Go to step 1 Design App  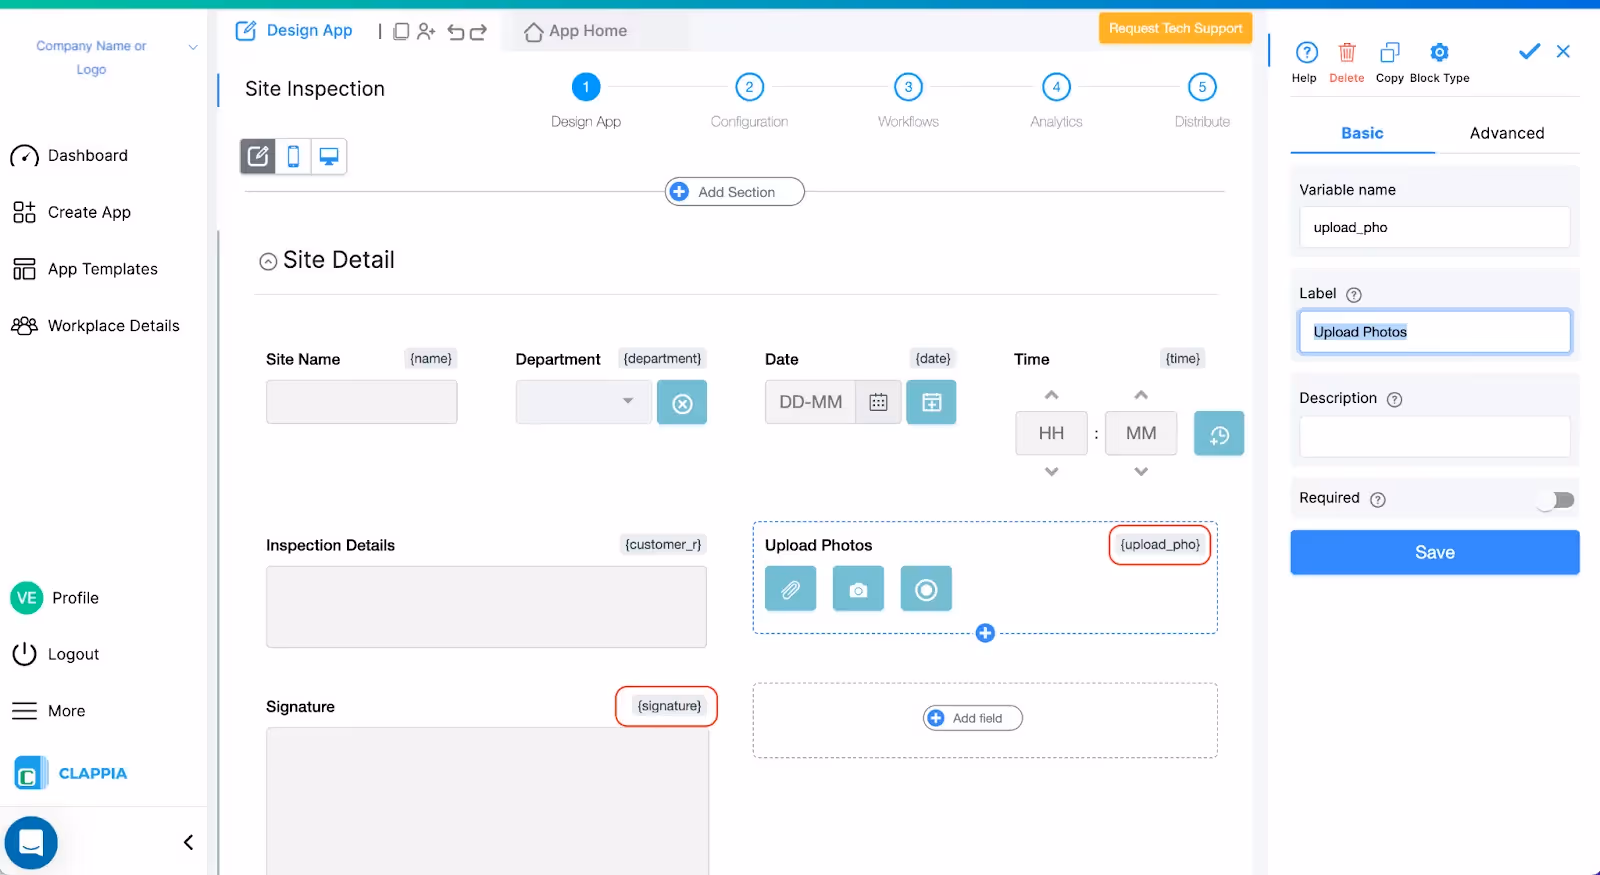pyautogui.click(x=586, y=87)
